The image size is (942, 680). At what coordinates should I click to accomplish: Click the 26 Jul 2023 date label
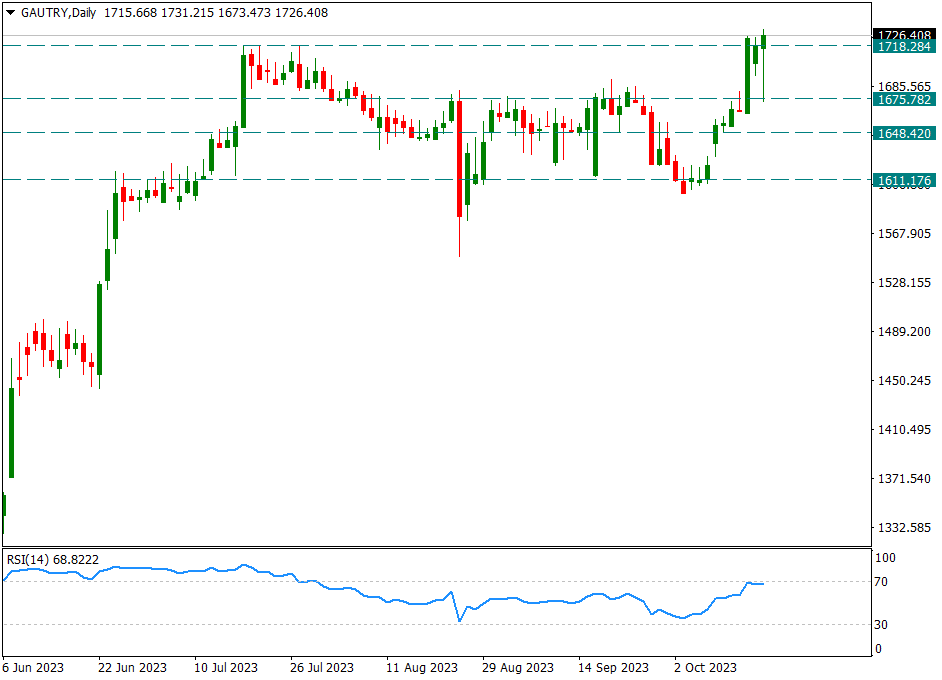[x=322, y=667]
